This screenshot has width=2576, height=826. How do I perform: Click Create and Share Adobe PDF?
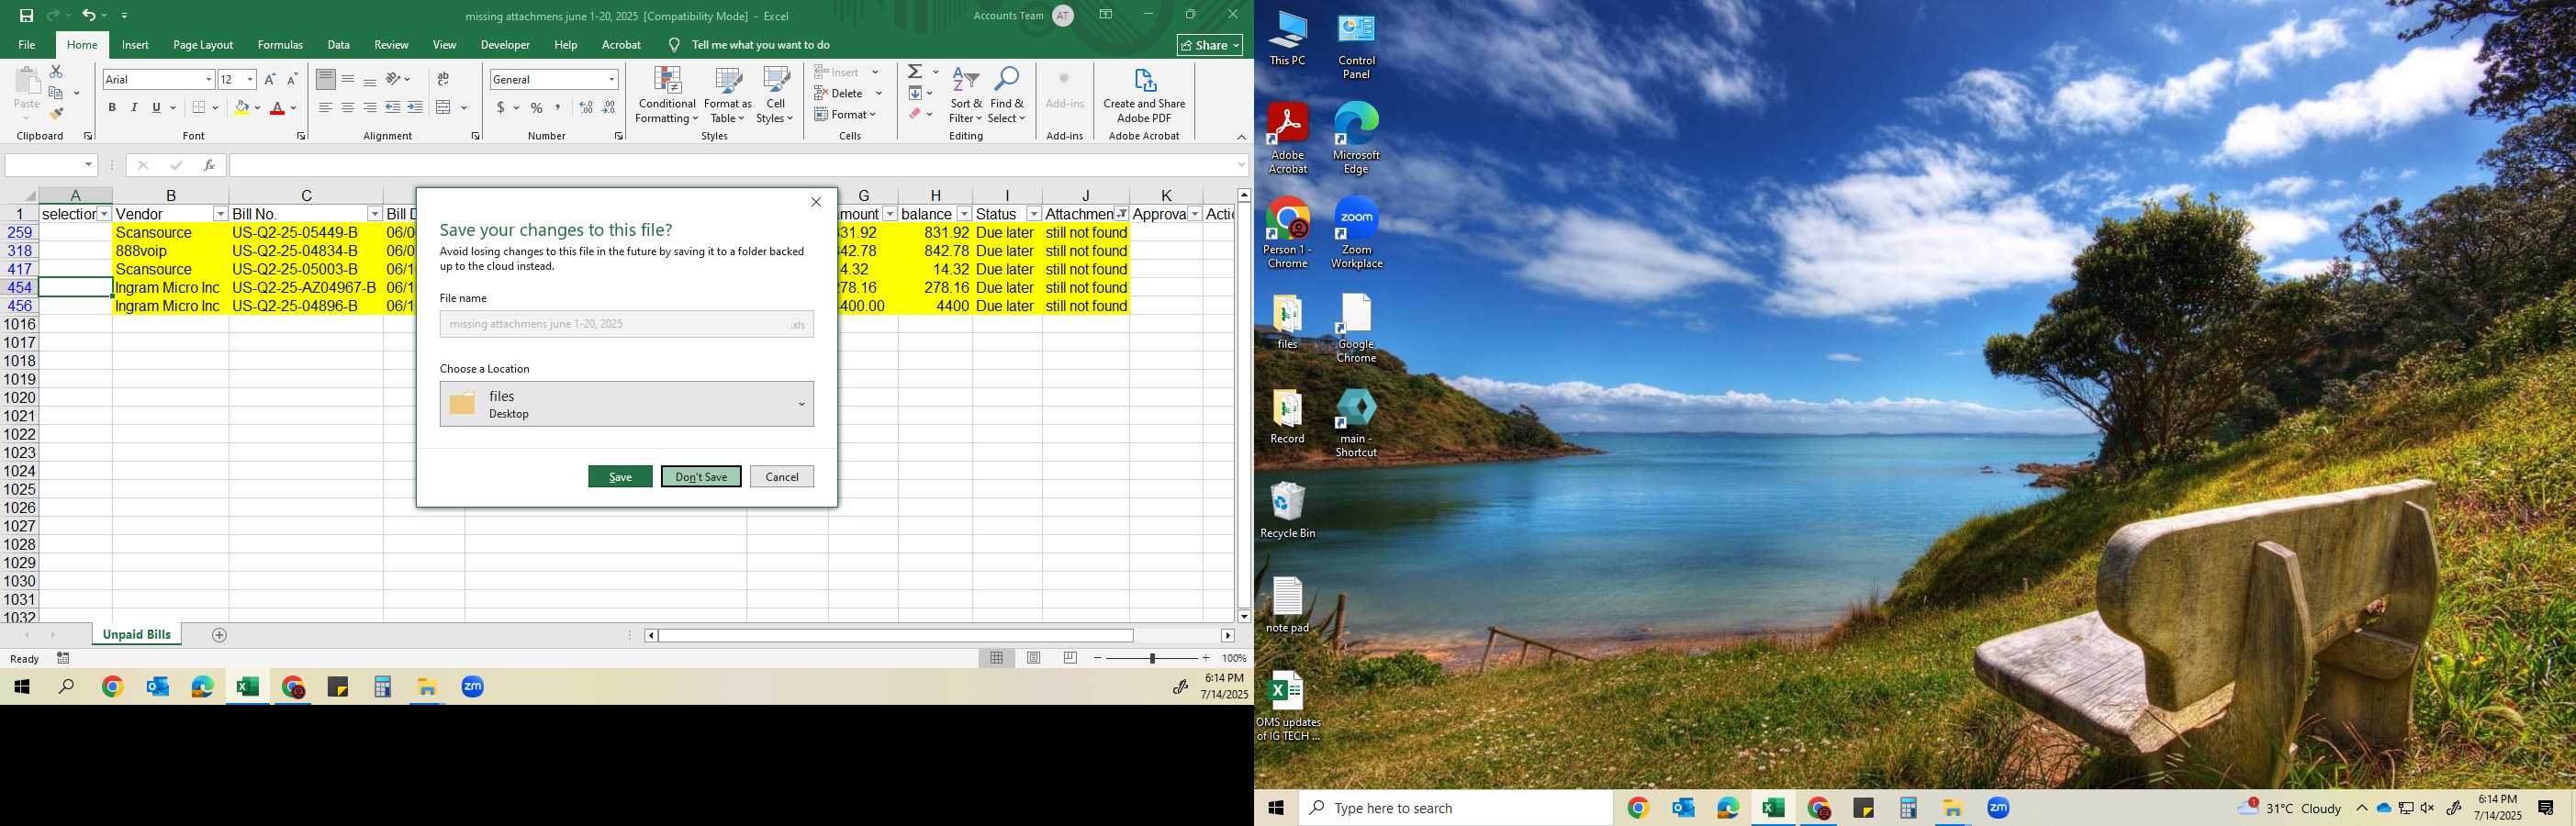(x=1144, y=96)
